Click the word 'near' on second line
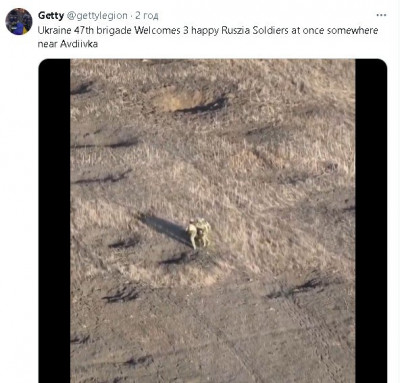 click(x=48, y=44)
